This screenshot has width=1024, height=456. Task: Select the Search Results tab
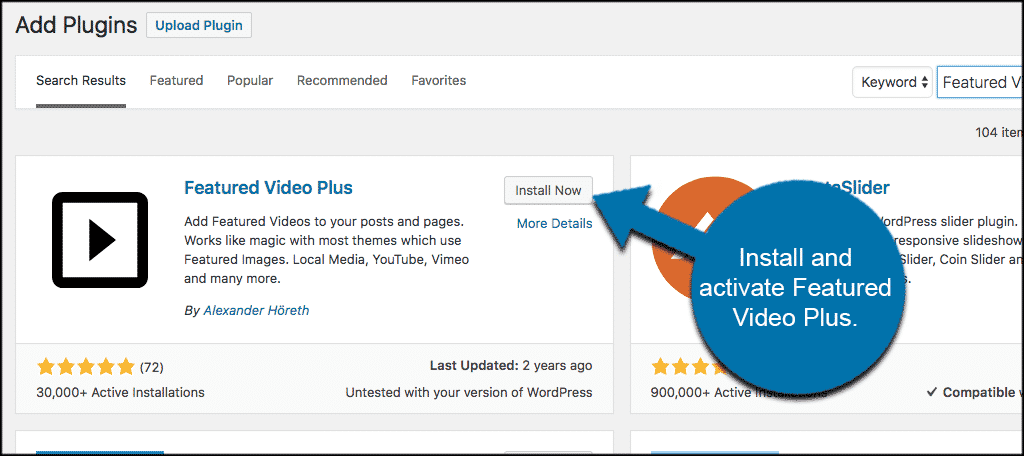tap(81, 81)
